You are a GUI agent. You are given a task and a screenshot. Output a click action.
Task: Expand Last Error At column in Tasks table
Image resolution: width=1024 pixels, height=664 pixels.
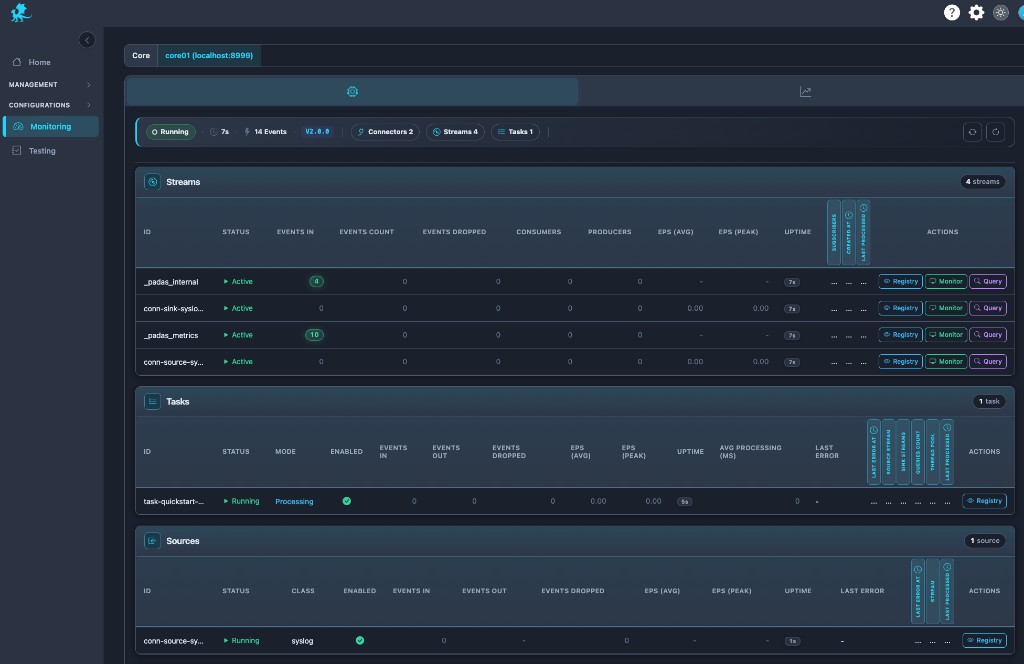tap(874, 452)
